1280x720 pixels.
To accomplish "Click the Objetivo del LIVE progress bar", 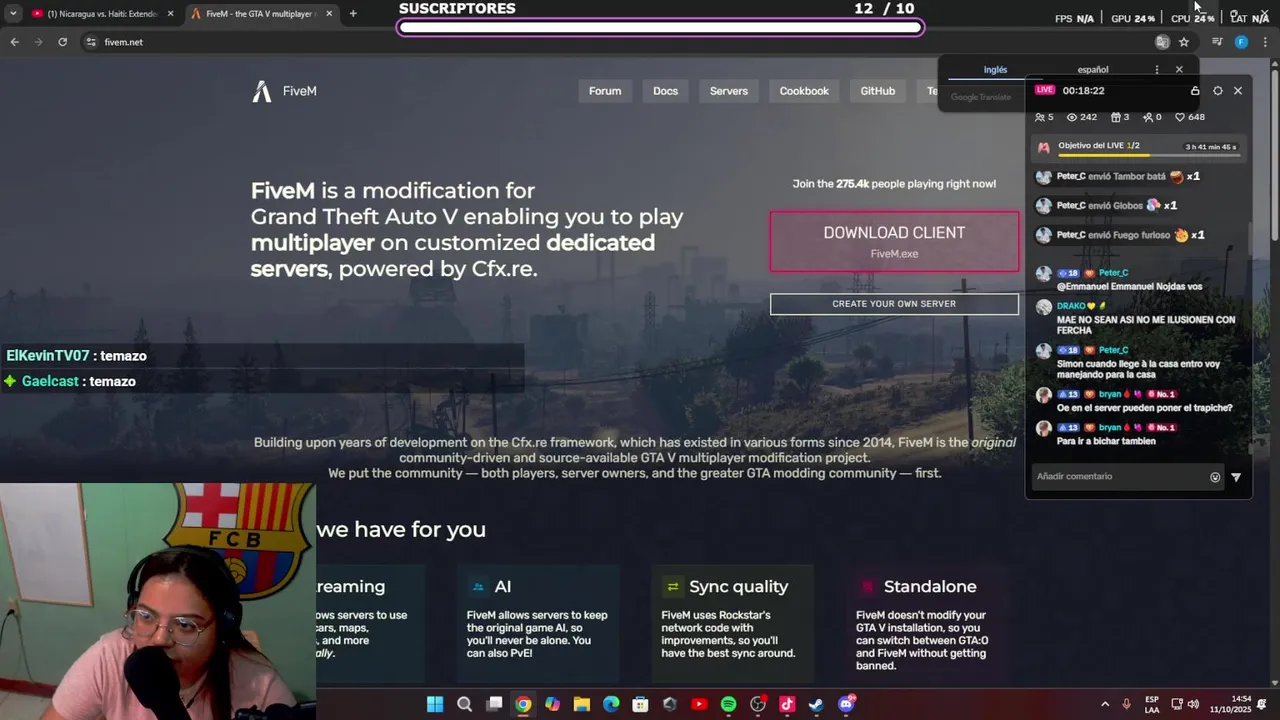I will 1148,154.
